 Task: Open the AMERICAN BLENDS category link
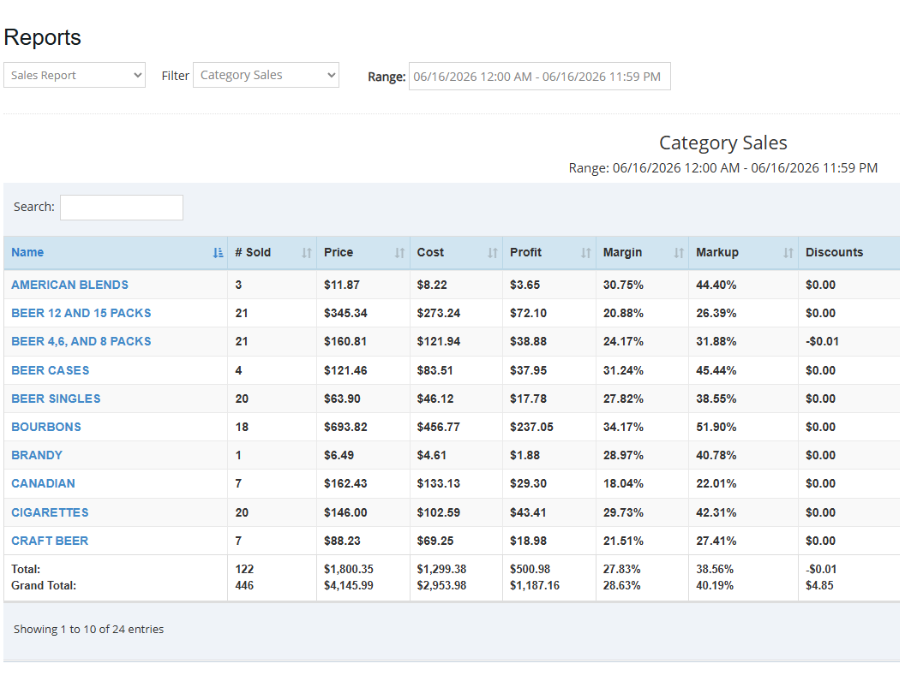(x=70, y=285)
